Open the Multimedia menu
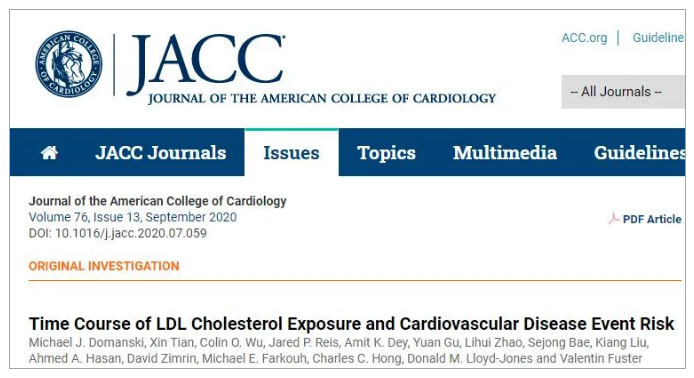The image size is (694, 378). [x=505, y=153]
